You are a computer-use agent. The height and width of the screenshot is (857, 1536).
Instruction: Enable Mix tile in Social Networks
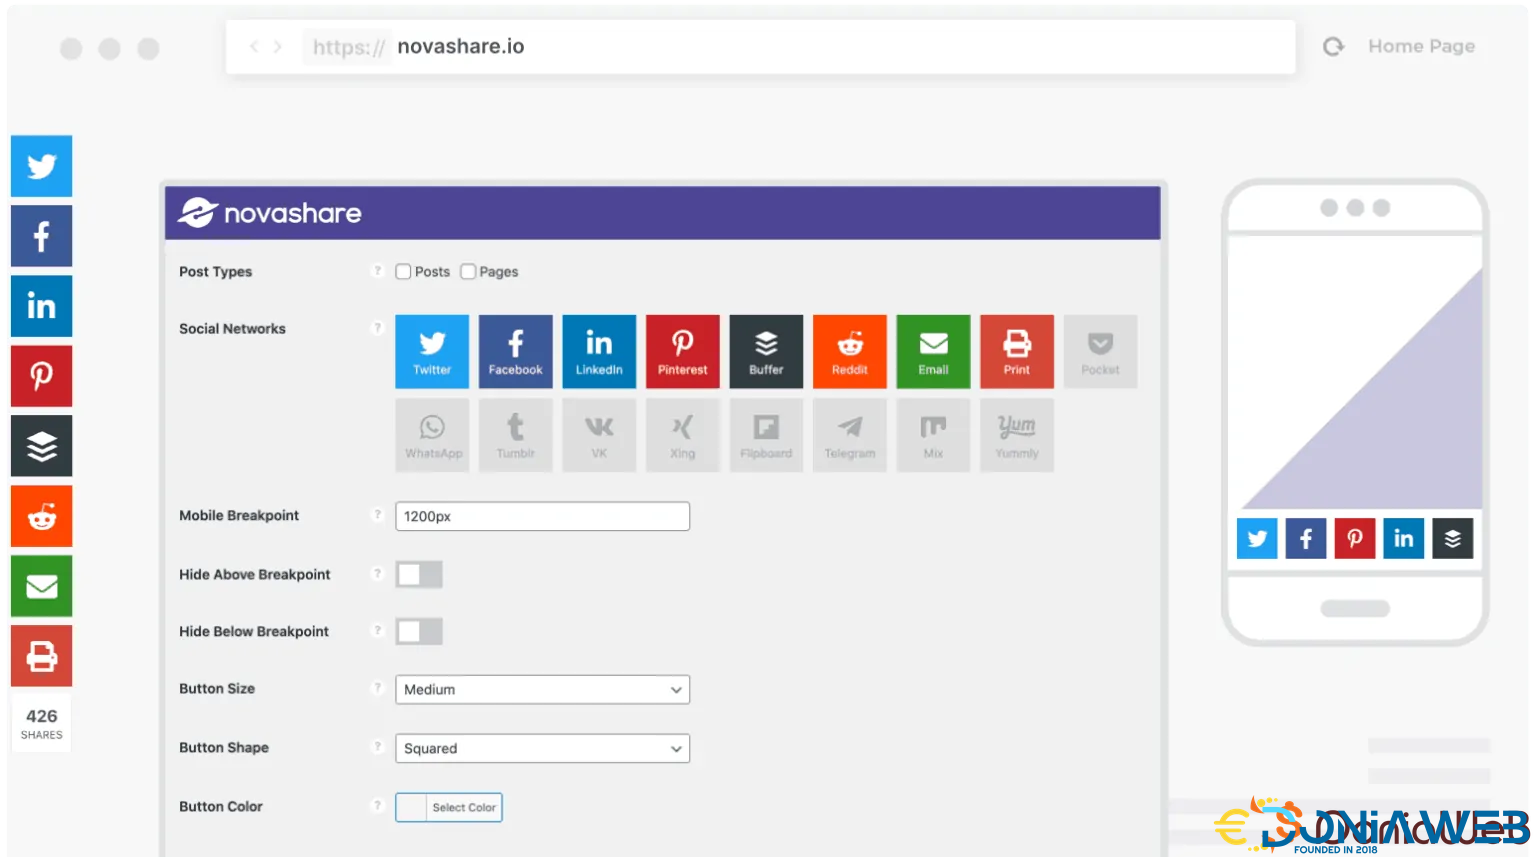click(x=933, y=435)
